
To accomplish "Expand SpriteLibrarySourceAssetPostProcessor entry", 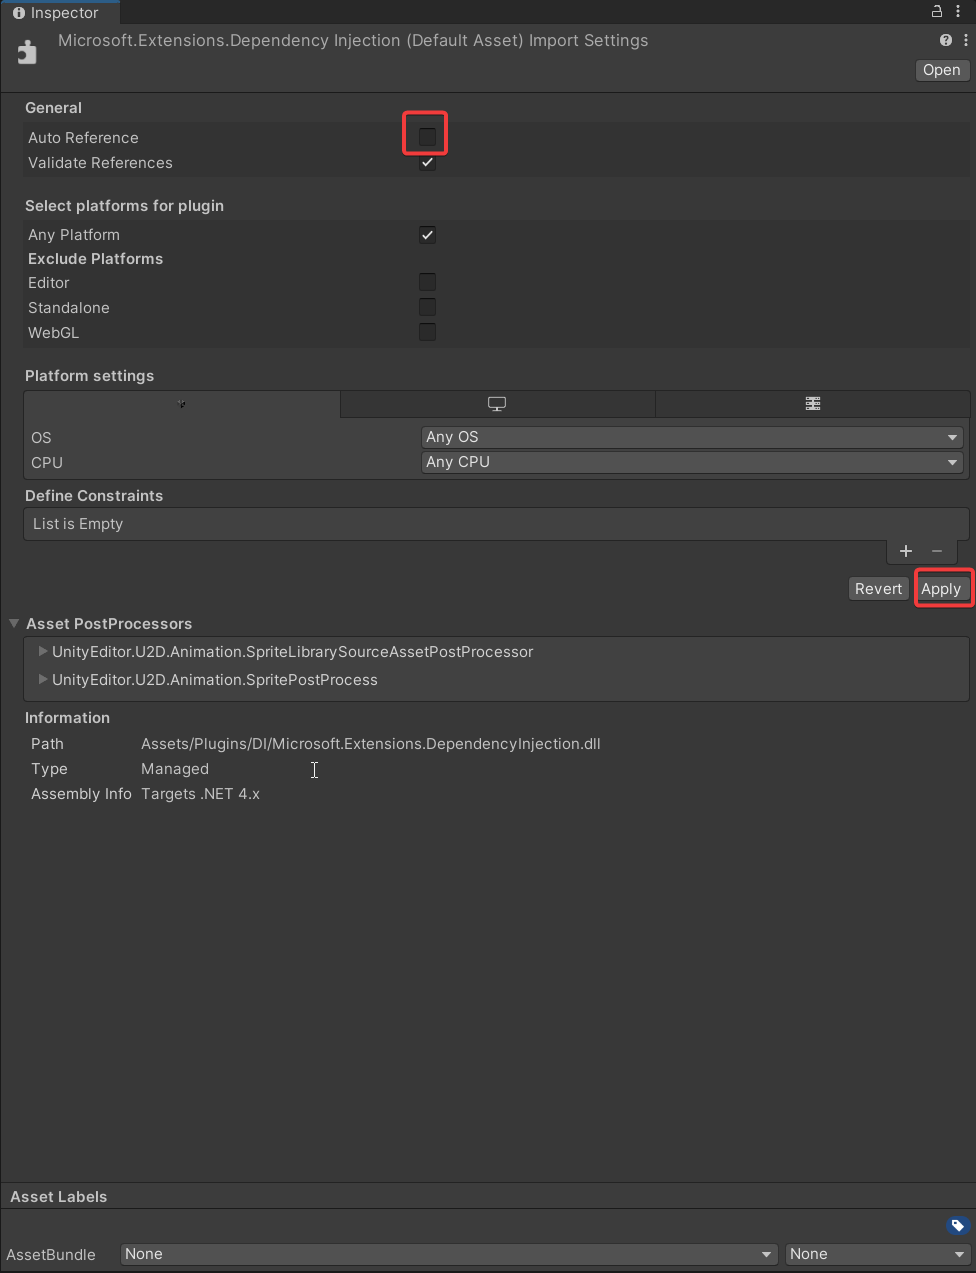I will tap(43, 651).
